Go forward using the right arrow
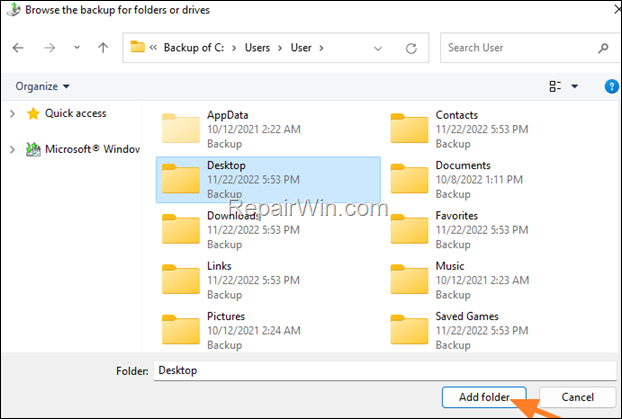622x419 pixels. tap(50, 48)
